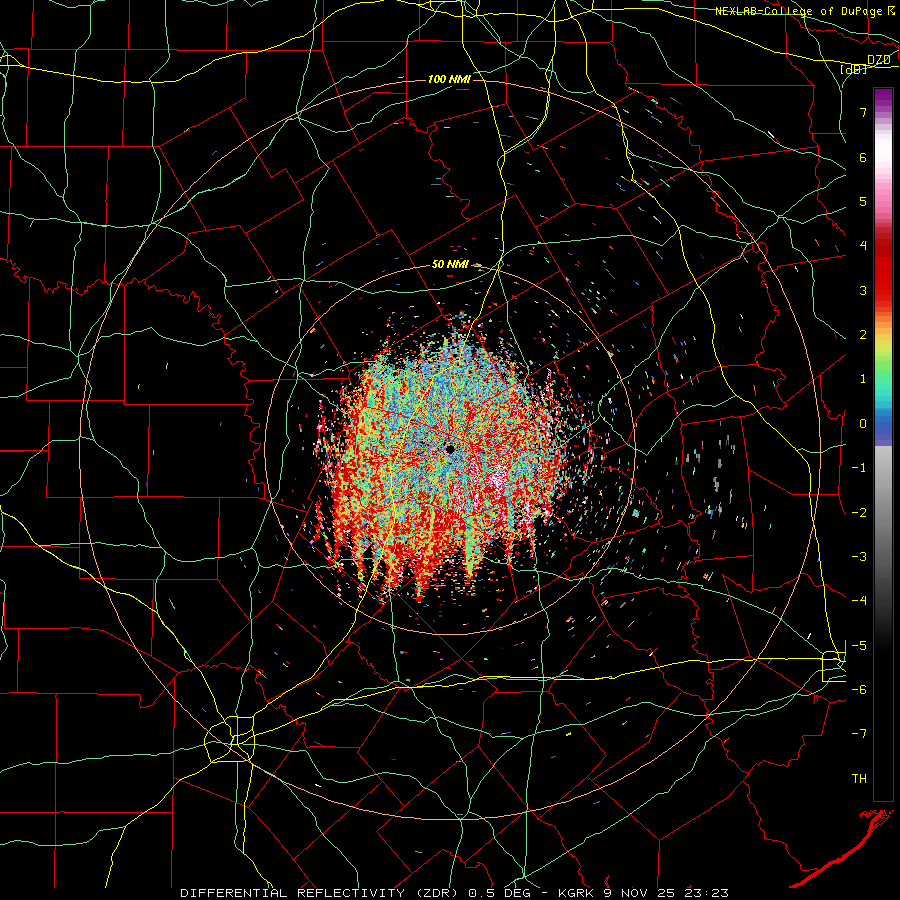Click the black radar site dot at center
Image resolution: width=900 pixels, height=900 pixels.
coord(450,449)
